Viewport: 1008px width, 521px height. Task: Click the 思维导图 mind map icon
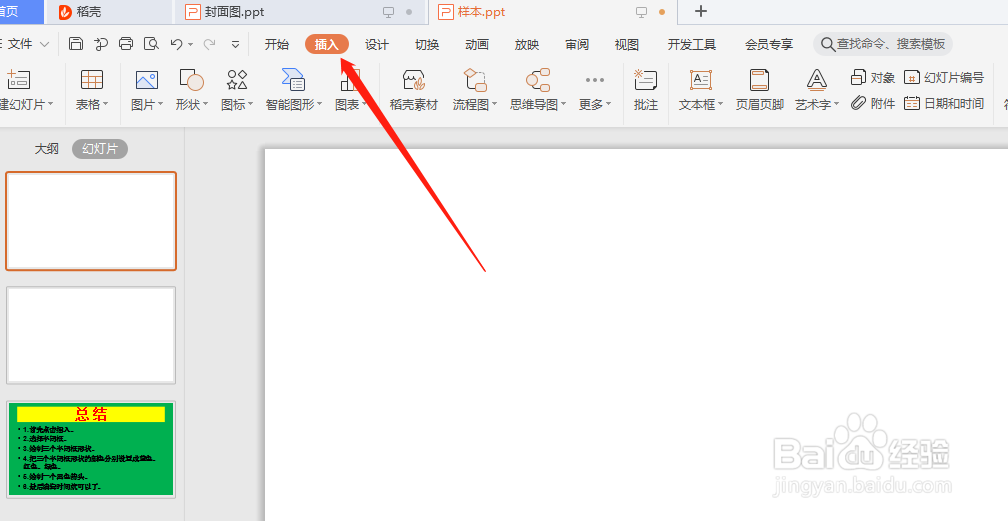[538, 80]
